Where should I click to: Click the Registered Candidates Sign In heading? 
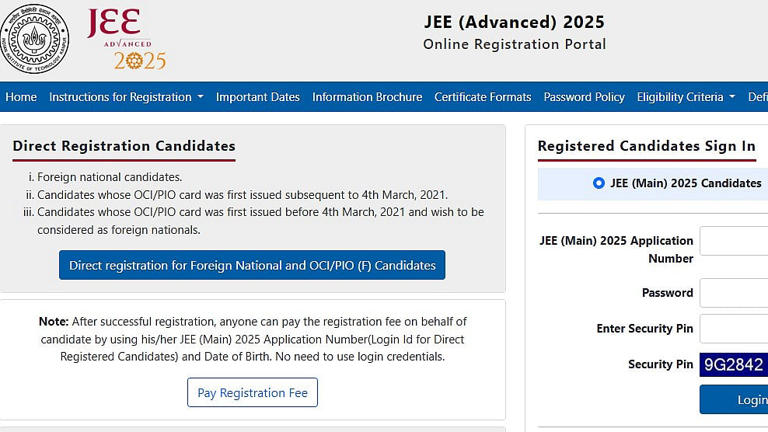pyautogui.click(x=646, y=146)
